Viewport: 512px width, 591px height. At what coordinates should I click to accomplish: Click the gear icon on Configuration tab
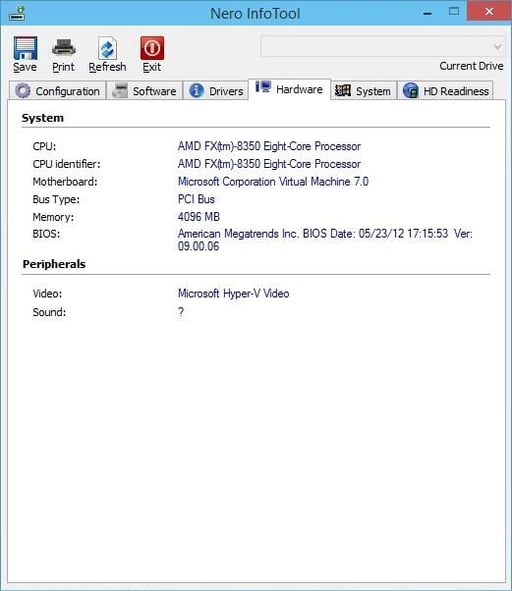click(x=23, y=90)
